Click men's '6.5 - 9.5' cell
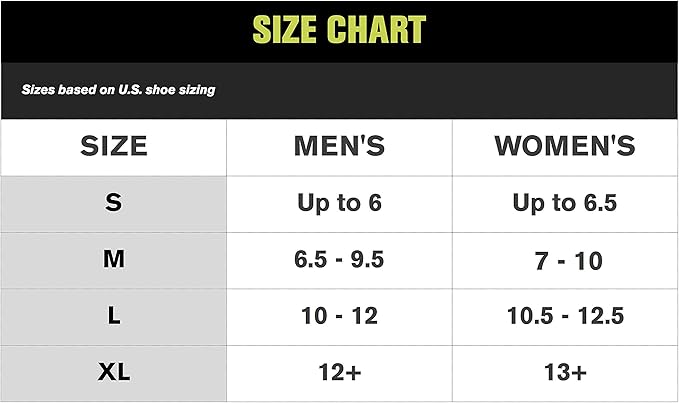The image size is (679, 403). click(x=339, y=260)
